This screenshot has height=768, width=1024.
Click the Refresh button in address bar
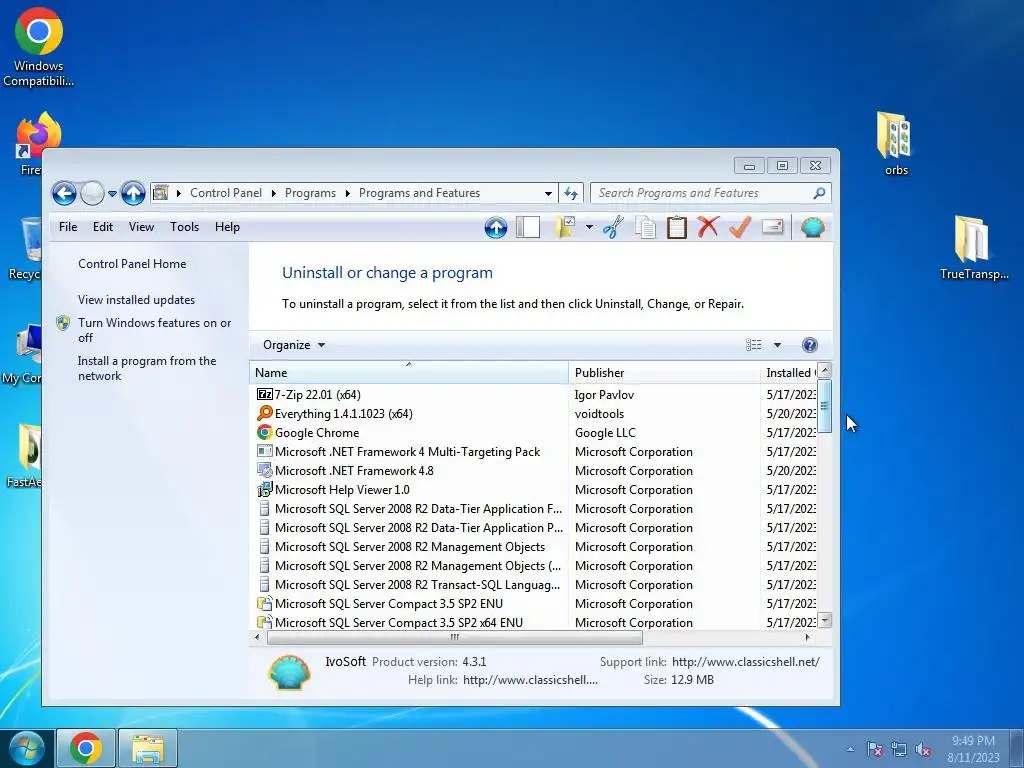571,193
